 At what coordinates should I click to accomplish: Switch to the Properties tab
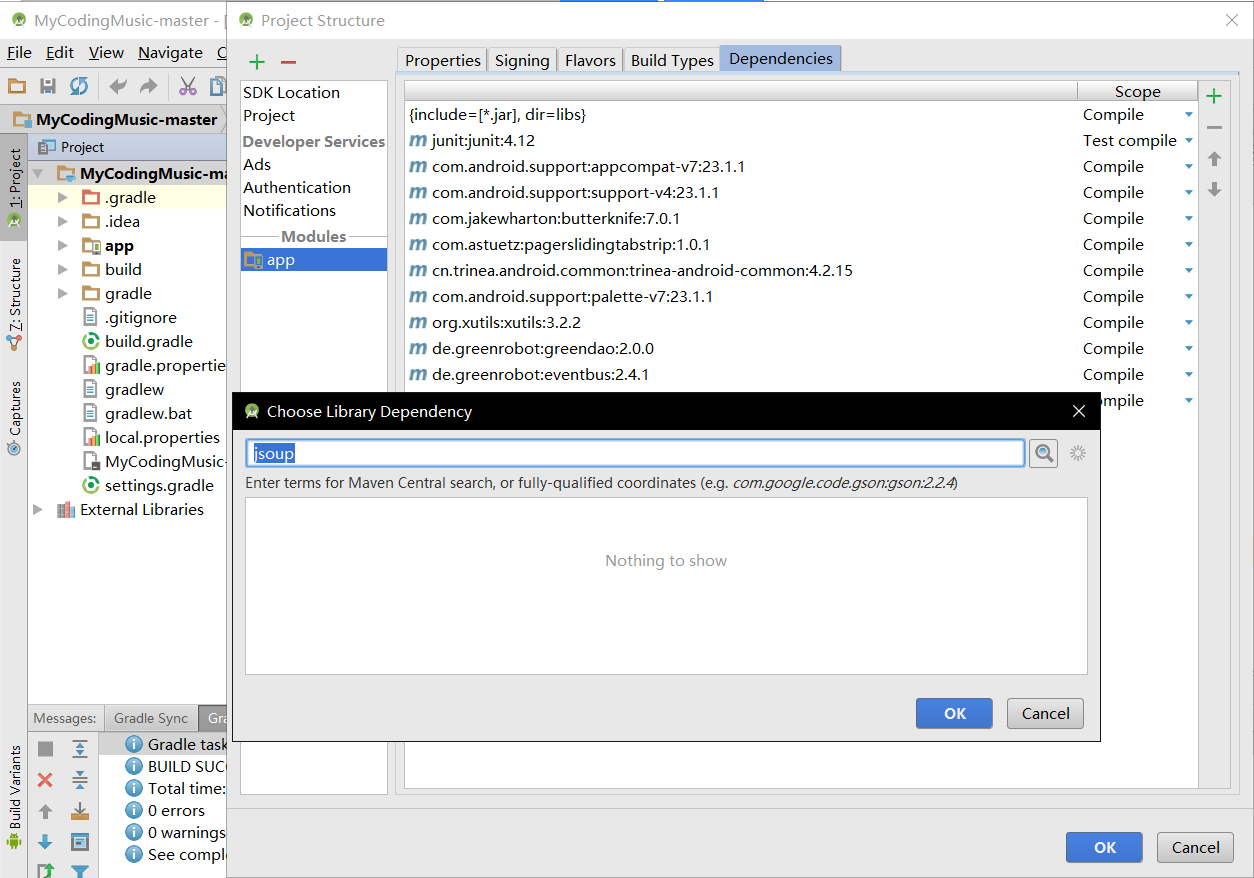pos(442,60)
